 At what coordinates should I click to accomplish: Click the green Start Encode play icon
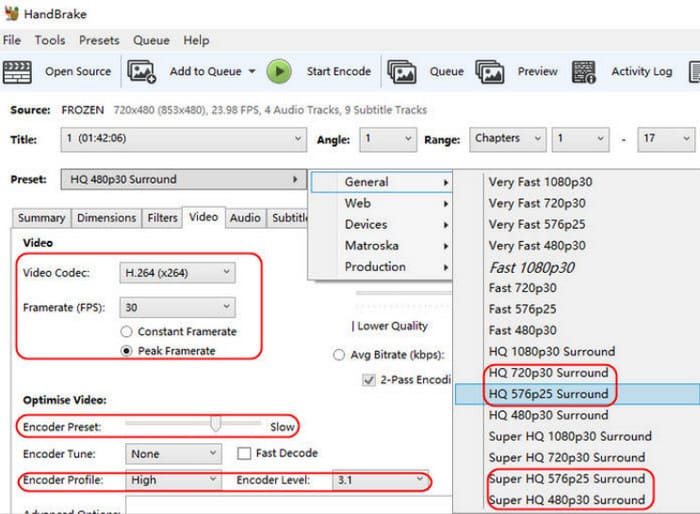tap(279, 71)
